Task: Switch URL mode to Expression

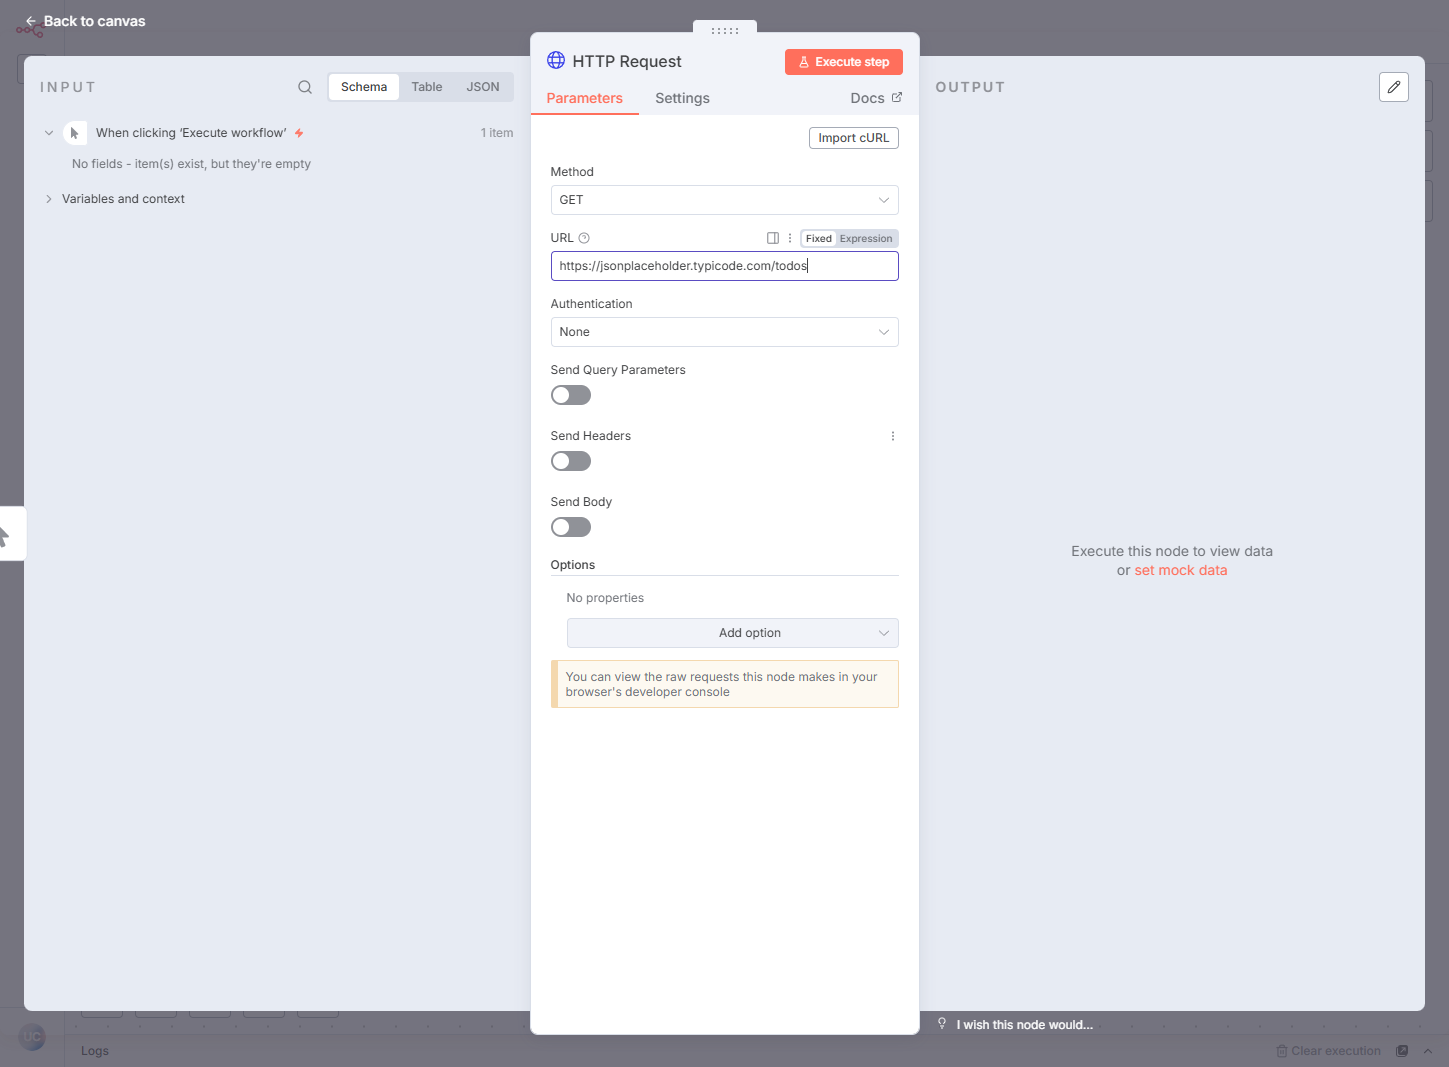Action: click(866, 238)
